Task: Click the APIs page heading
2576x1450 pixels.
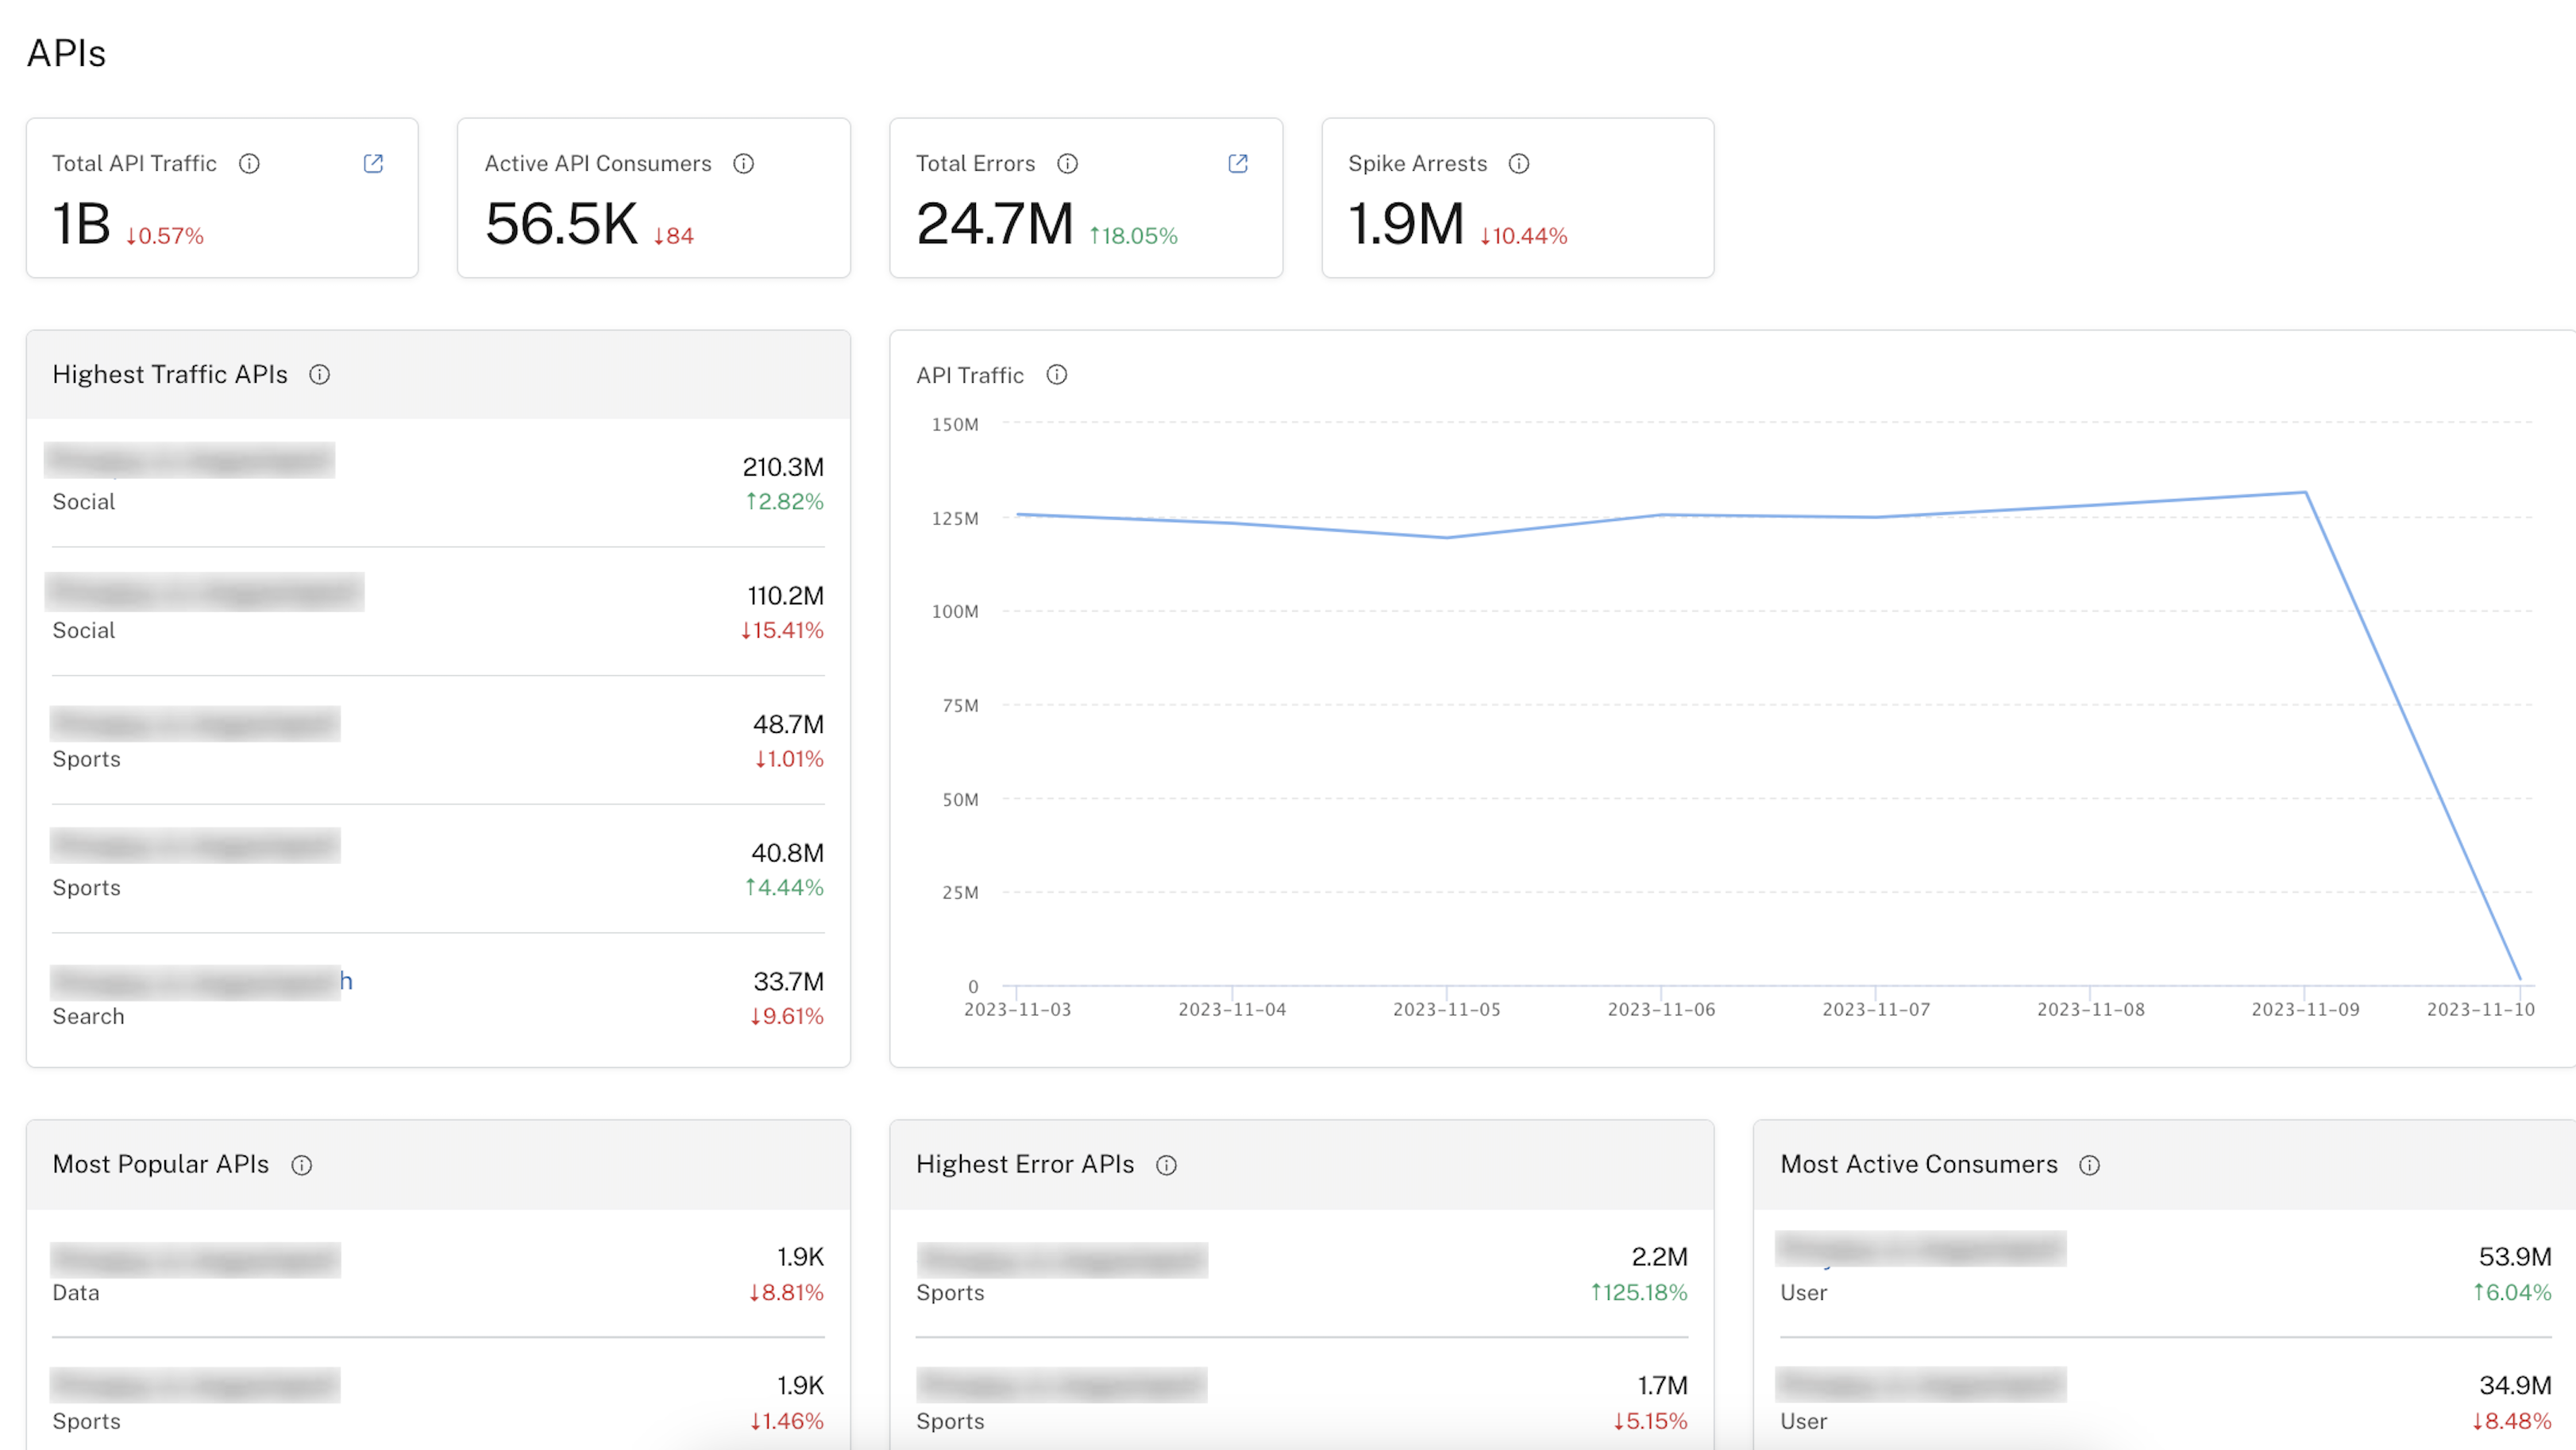Action: [x=66, y=53]
